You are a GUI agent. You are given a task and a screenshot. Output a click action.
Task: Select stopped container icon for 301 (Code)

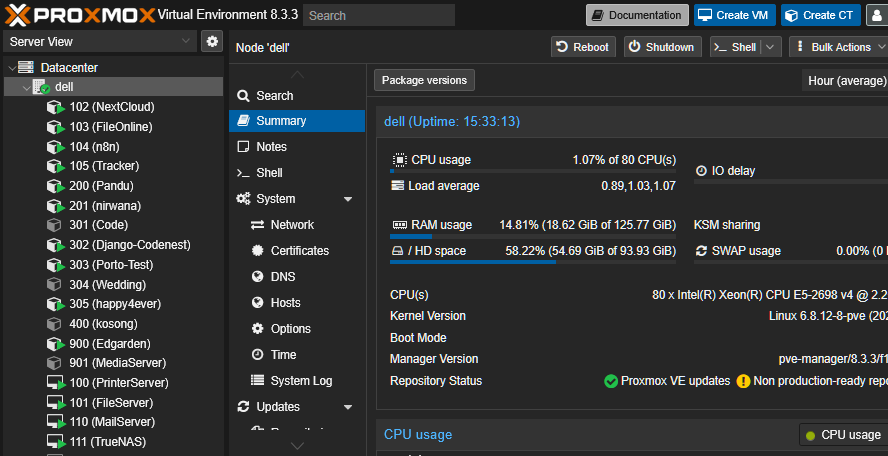[54, 225]
